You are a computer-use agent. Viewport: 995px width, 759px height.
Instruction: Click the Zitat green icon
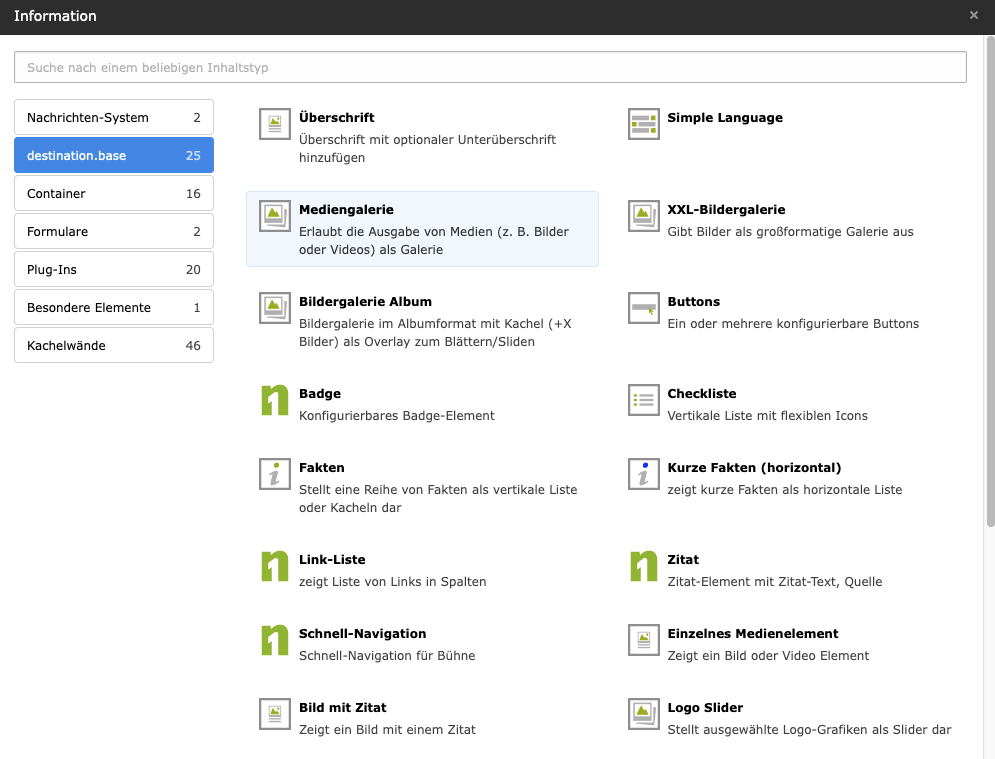[x=643, y=566]
